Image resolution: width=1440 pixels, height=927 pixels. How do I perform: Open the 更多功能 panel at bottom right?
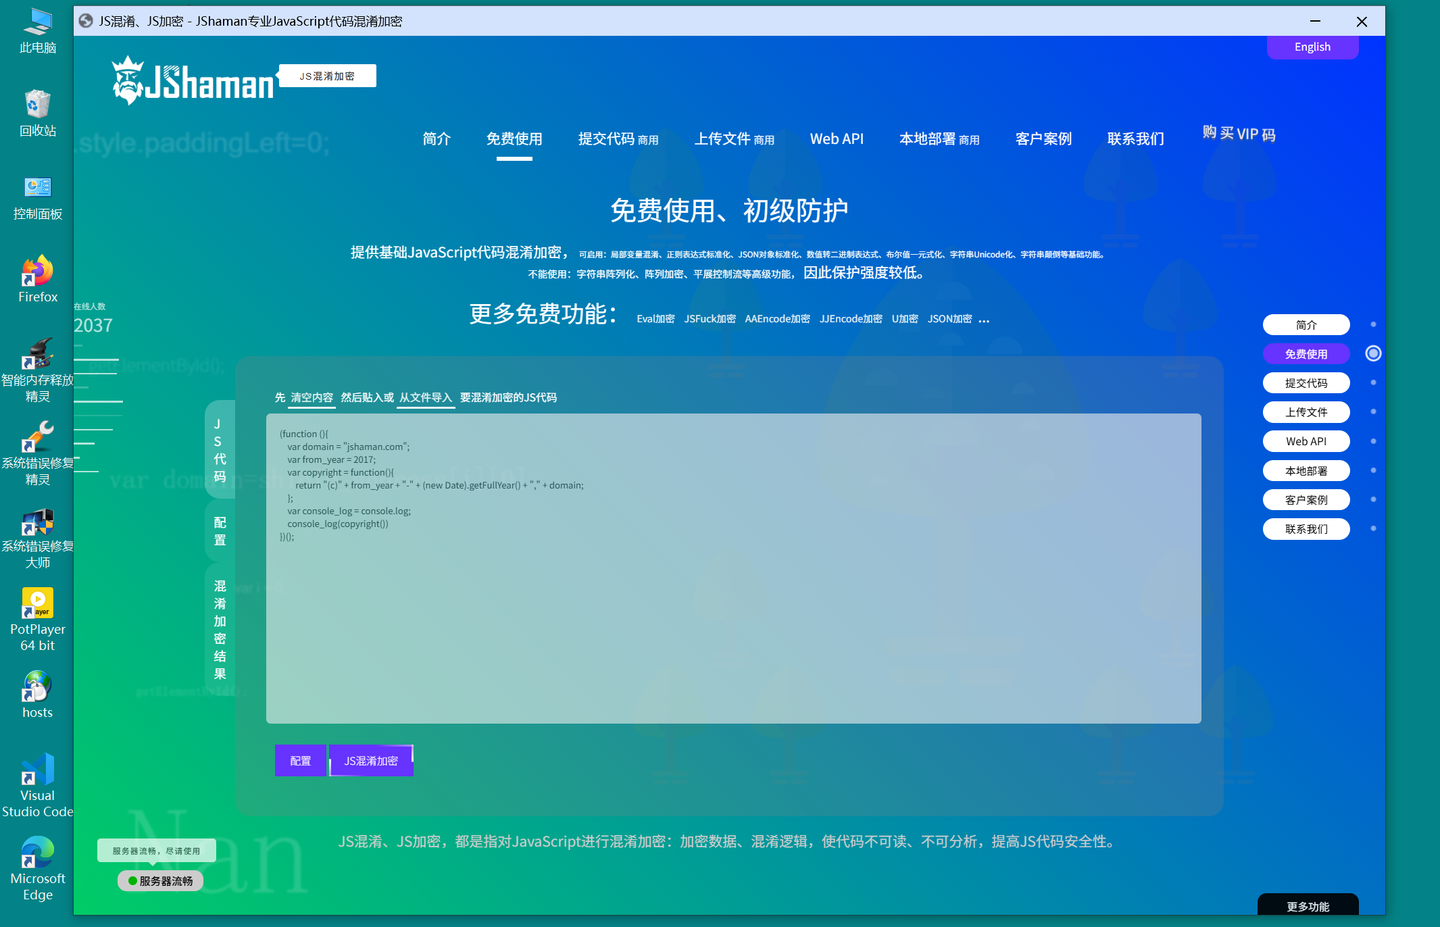pos(1306,905)
